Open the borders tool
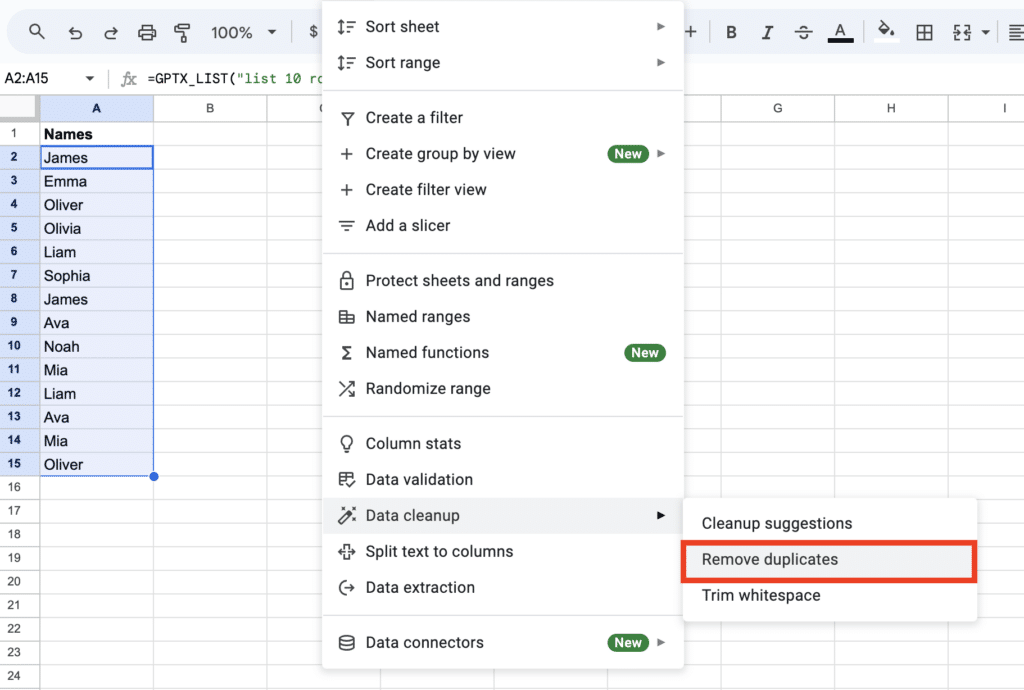 point(925,32)
